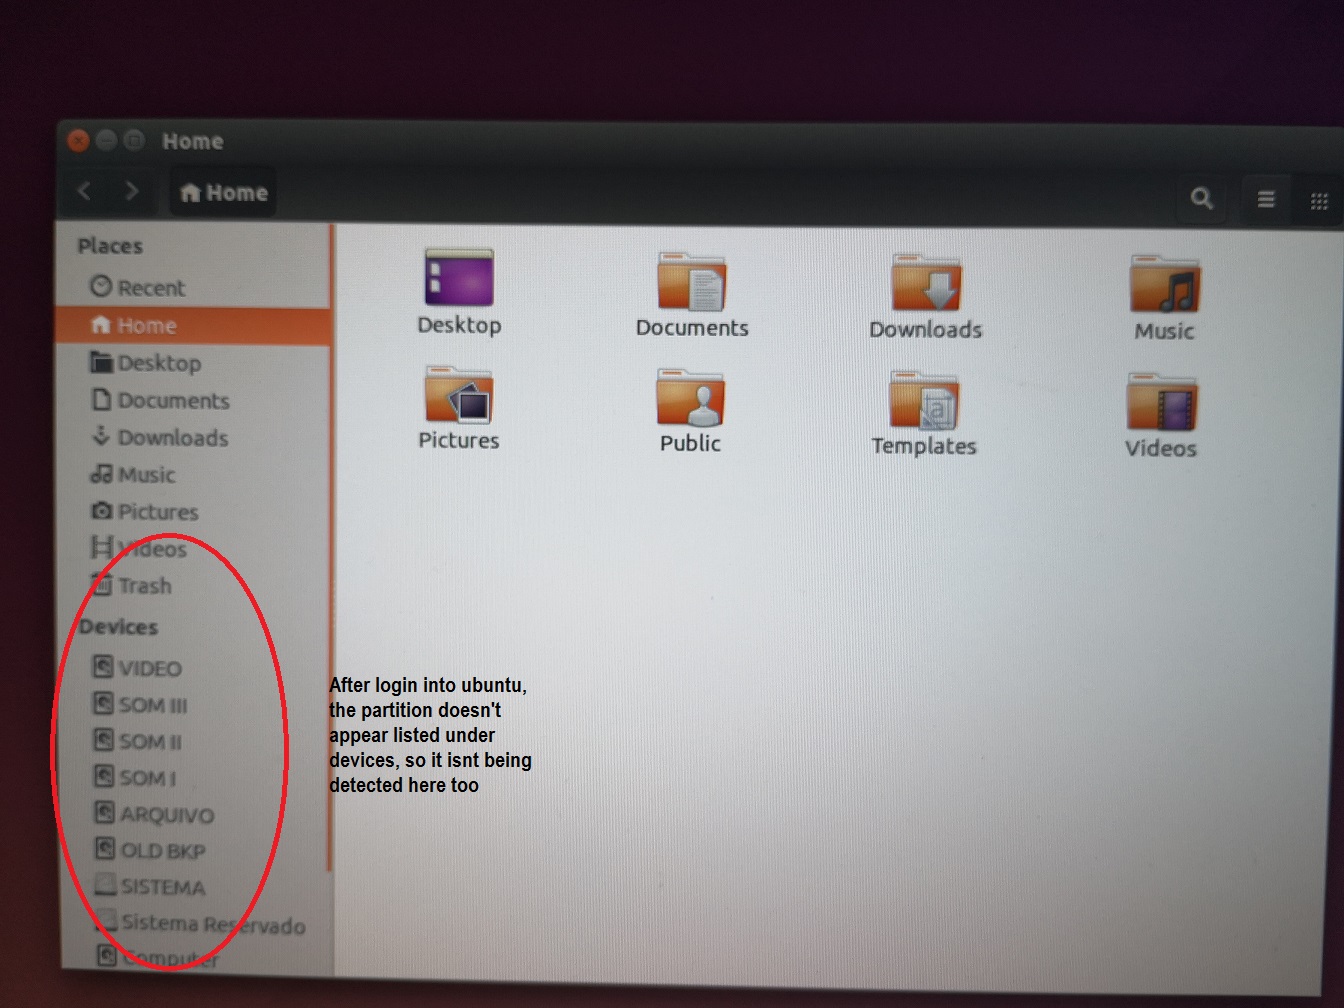The image size is (1344, 1008).
Task: Switch to list view via toolbar icon
Action: (1266, 199)
